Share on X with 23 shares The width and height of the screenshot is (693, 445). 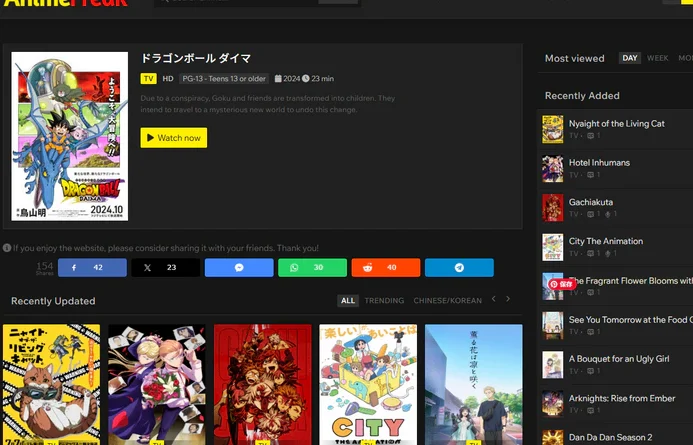pyautogui.click(x=165, y=267)
